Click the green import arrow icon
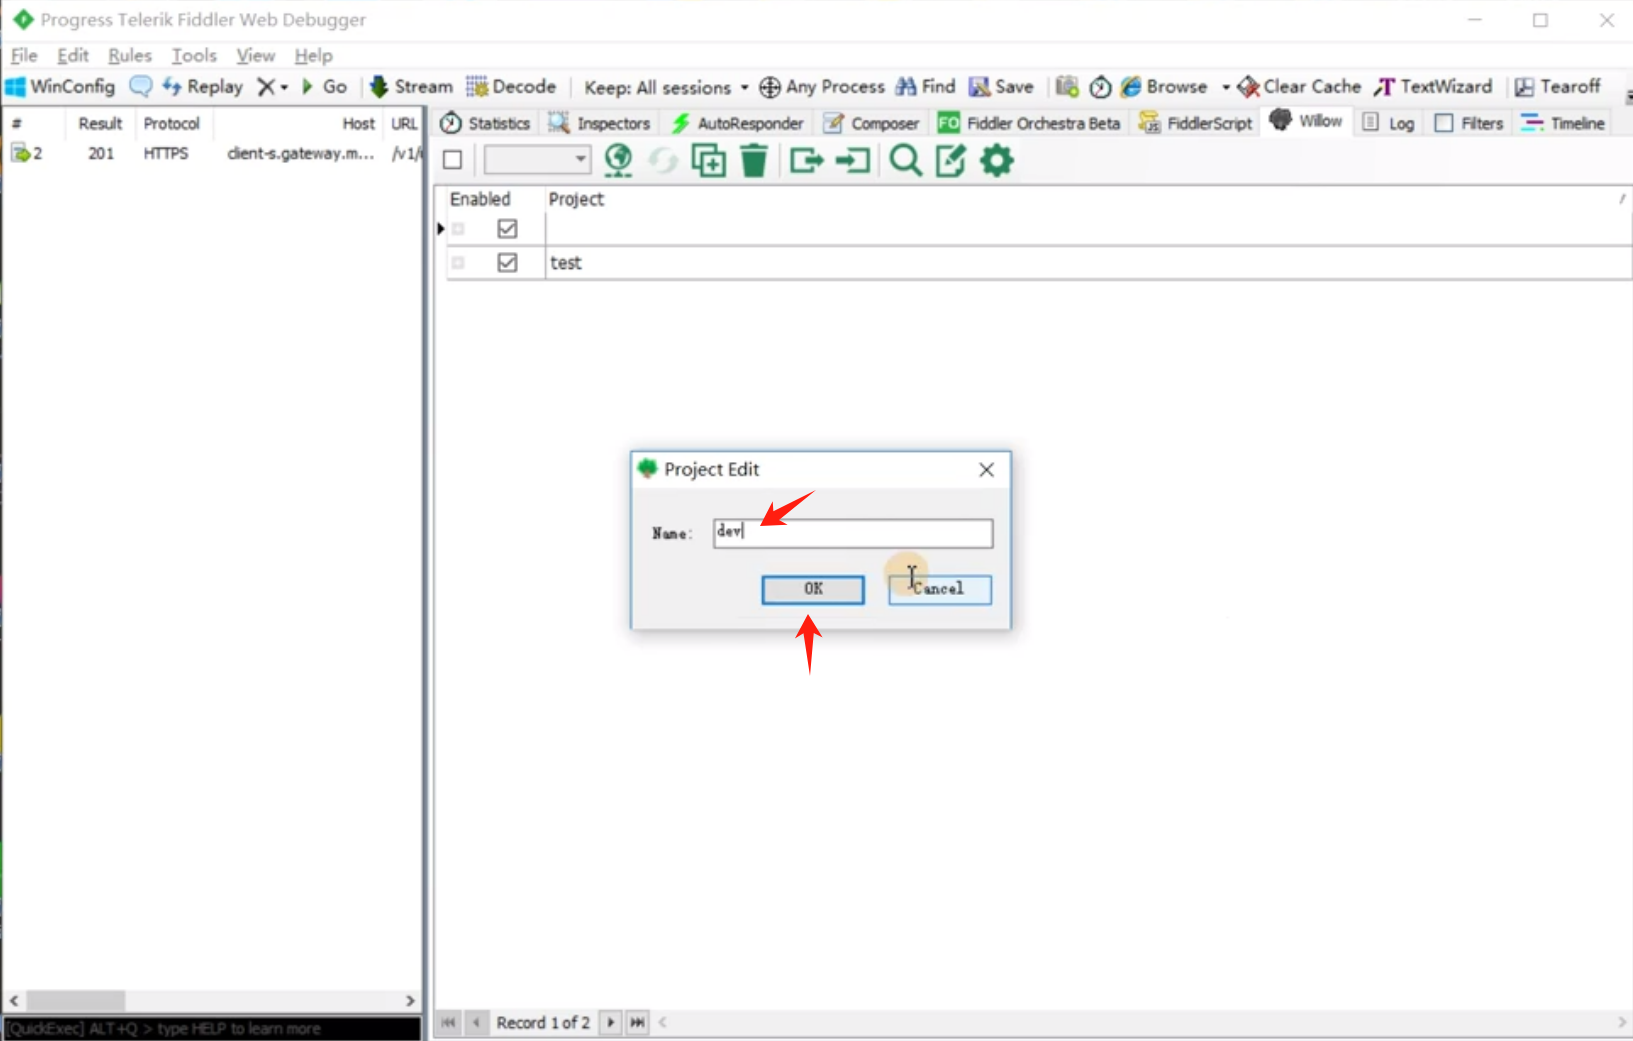This screenshot has width=1633, height=1041. tap(853, 160)
